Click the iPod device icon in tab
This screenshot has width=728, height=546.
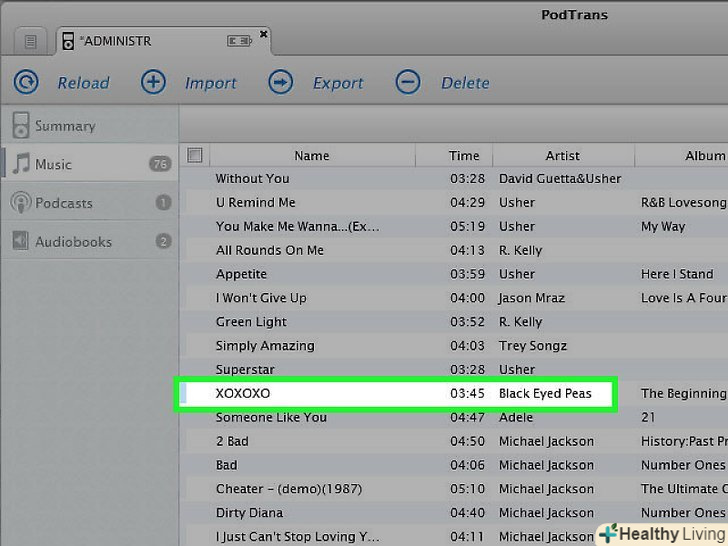click(68, 41)
